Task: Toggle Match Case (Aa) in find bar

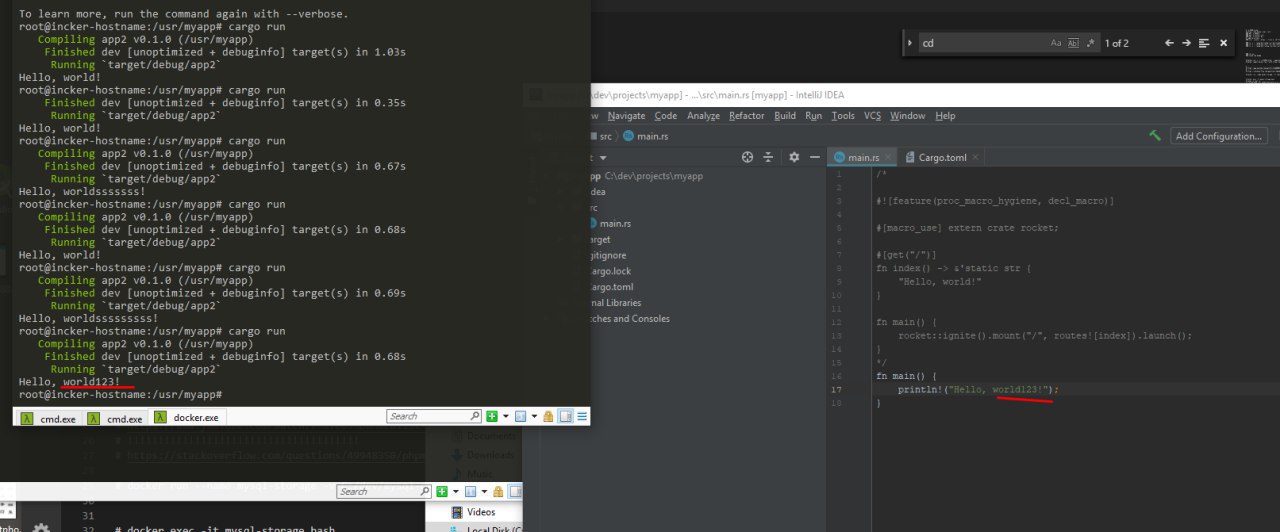Action: [1056, 43]
